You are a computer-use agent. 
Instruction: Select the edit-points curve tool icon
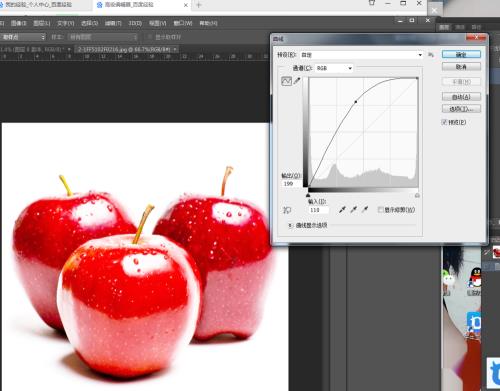tap(286, 81)
